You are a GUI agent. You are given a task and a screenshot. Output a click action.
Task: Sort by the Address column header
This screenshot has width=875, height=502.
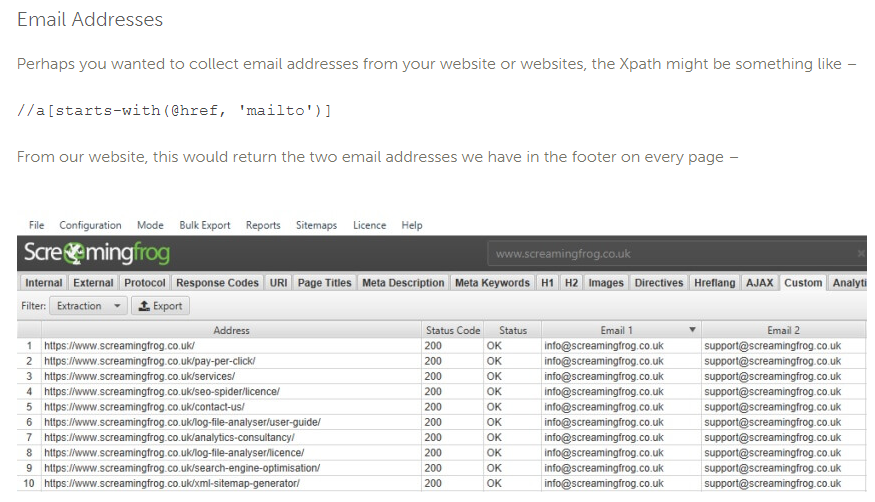click(231, 330)
